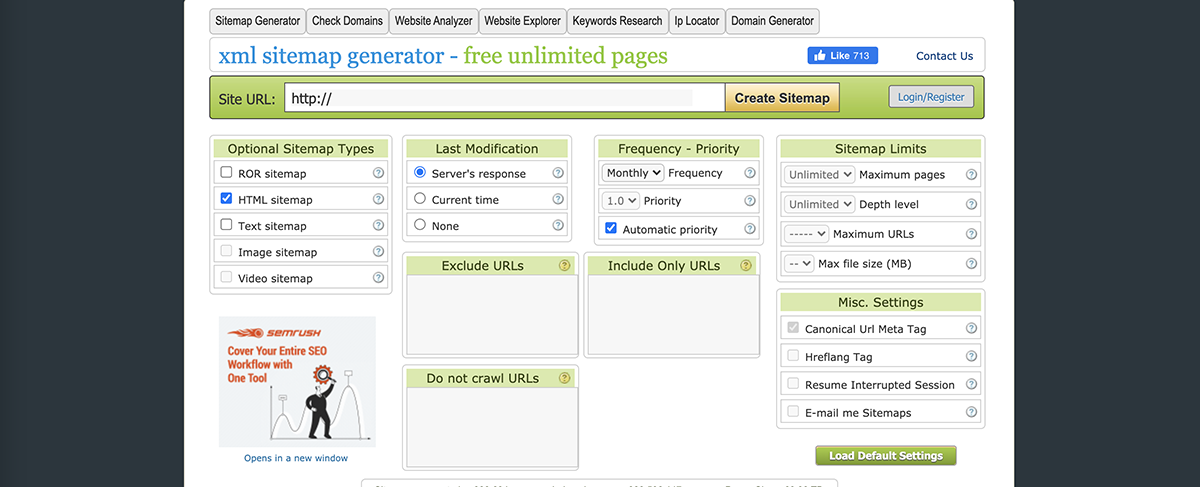Viewport: 1200px width, 487px height.
Task: Open help icon for Current time
Action: [558, 199]
